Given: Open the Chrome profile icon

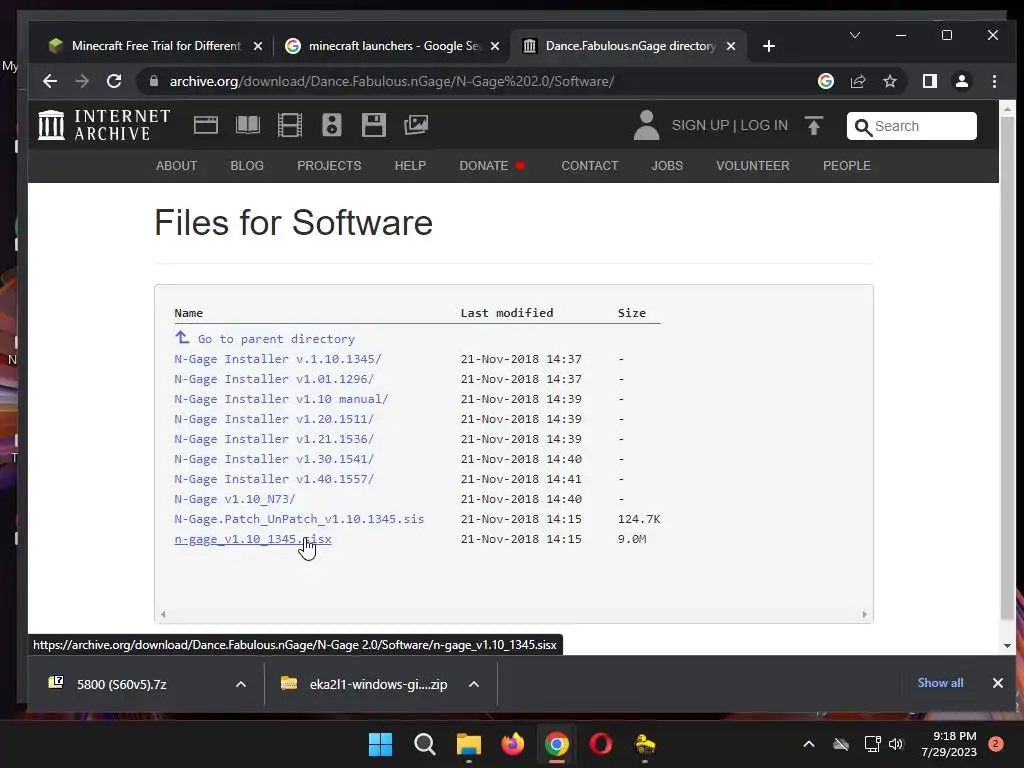Looking at the screenshot, I should pos(961,81).
